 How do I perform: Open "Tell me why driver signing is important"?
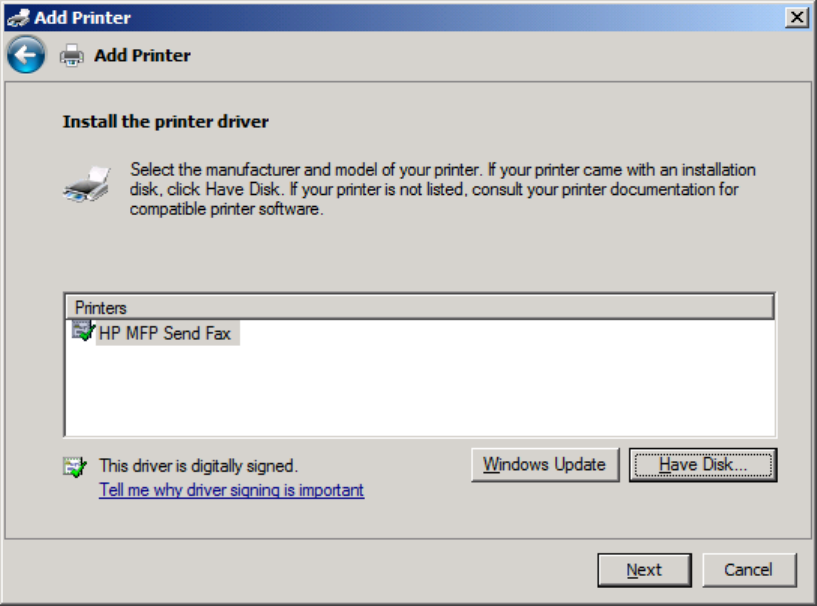tap(231, 490)
